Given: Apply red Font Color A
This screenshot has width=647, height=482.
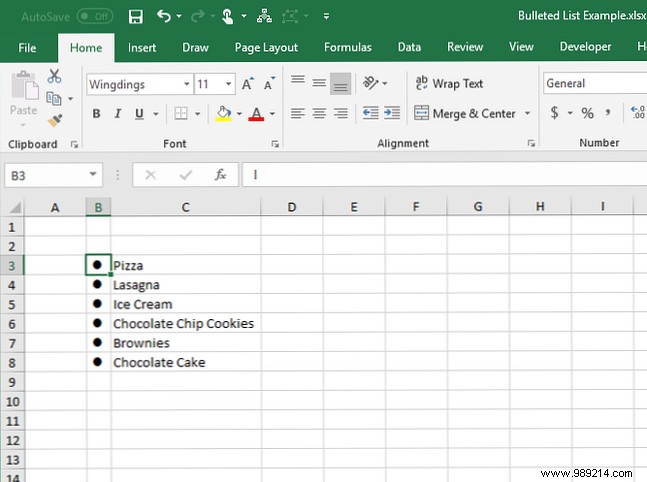Looking at the screenshot, I should click(x=256, y=113).
